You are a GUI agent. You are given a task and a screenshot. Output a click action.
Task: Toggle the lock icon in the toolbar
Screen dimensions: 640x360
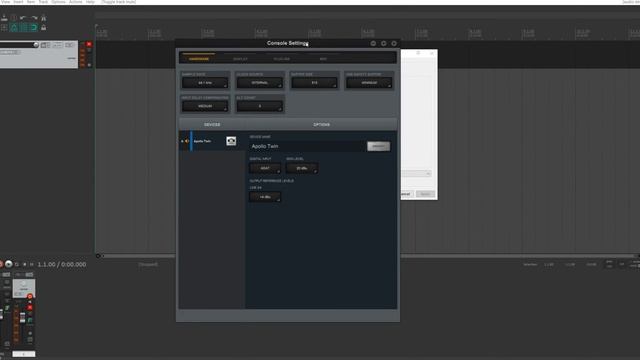point(44,28)
